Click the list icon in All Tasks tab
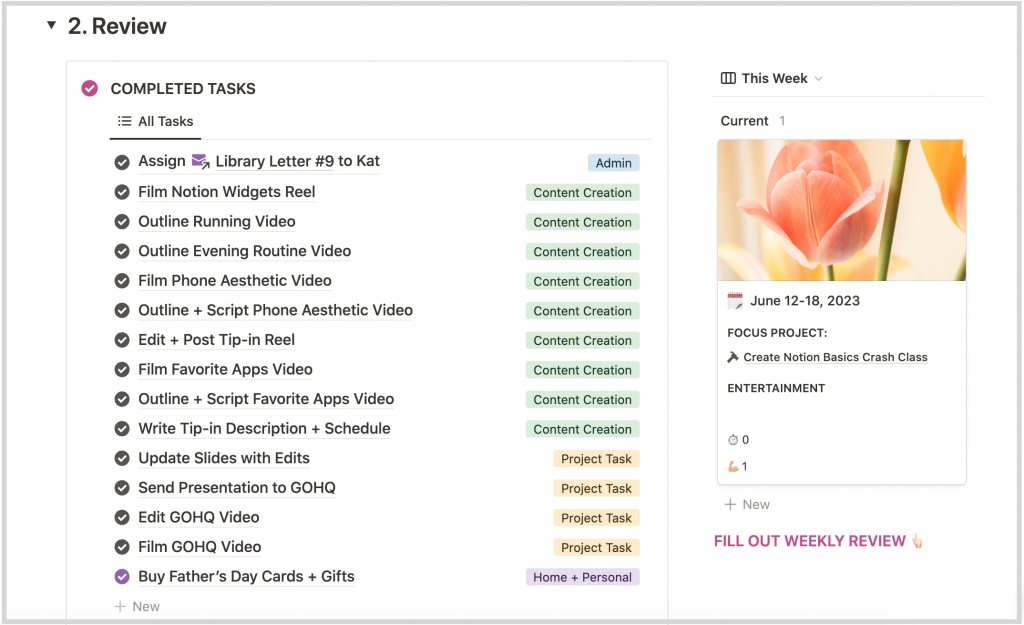1024x625 pixels. pyautogui.click(x=124, y=121)
